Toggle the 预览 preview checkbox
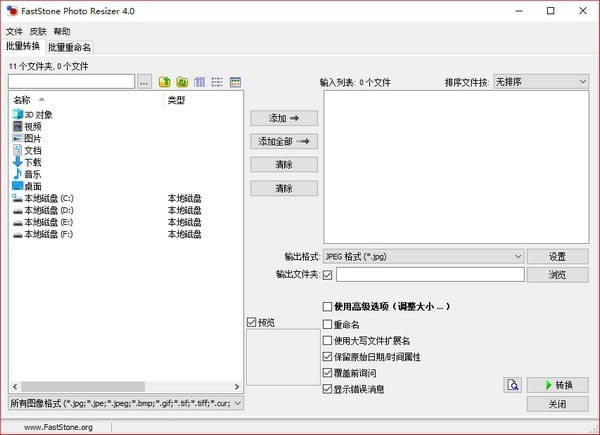 (252, 322)
